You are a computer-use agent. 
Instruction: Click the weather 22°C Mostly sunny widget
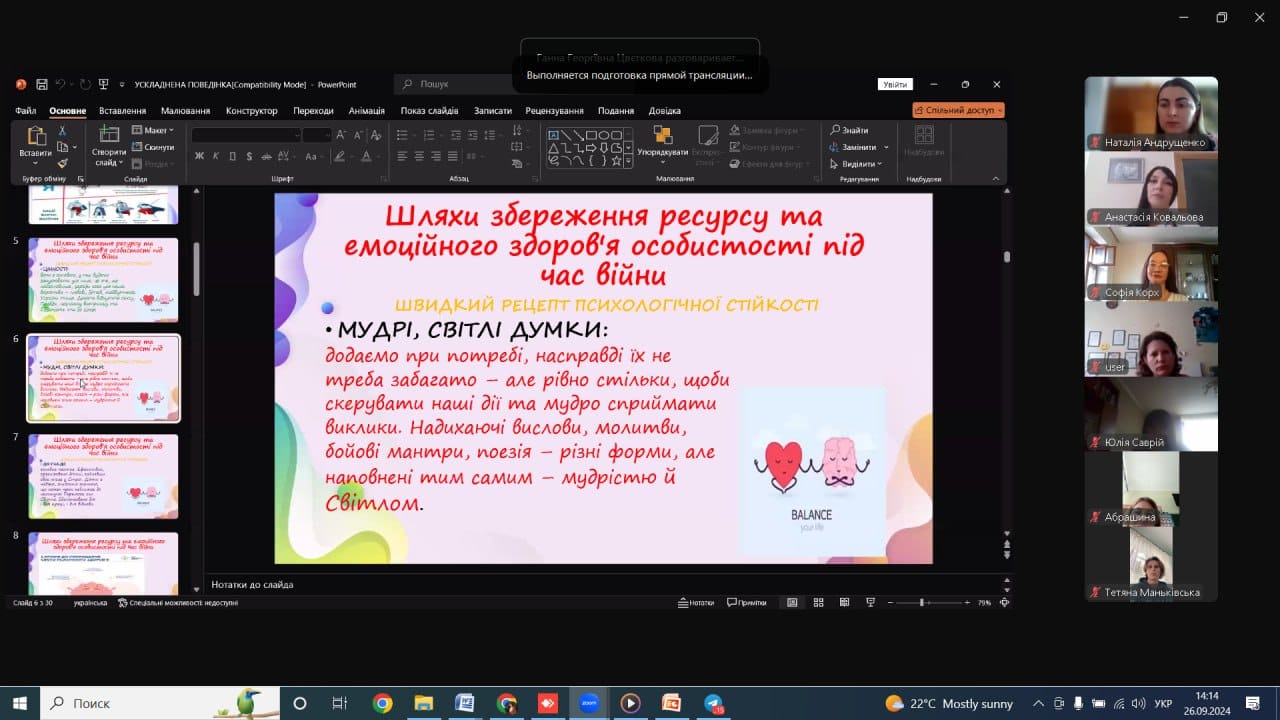[x=949, y=703]
